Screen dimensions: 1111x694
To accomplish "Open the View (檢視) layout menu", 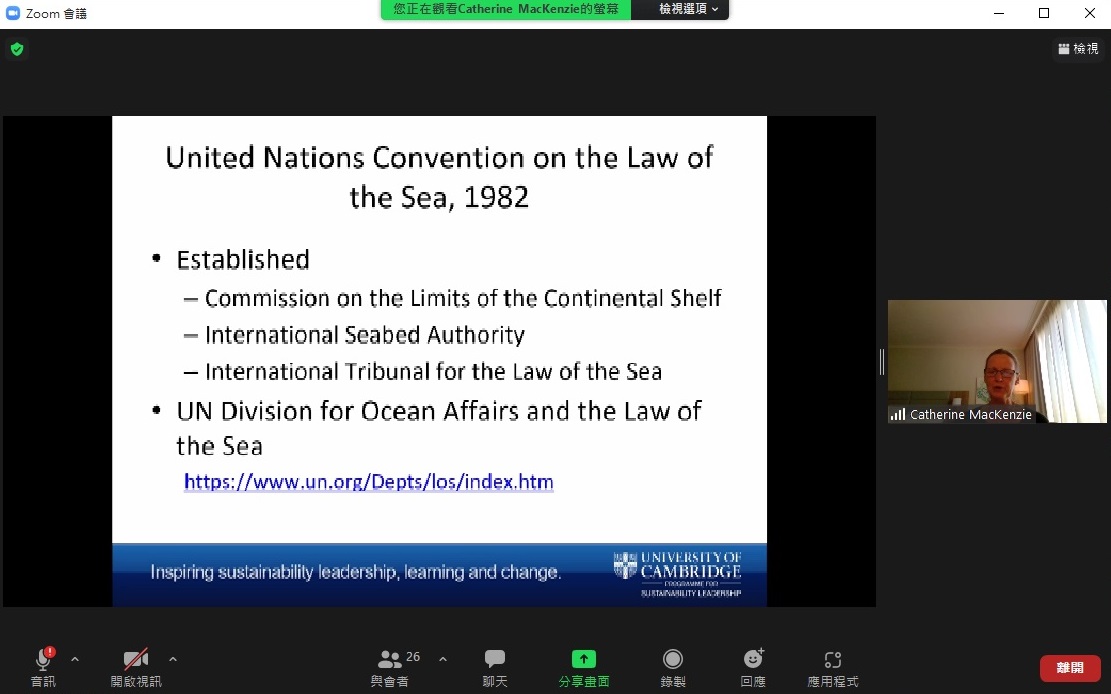I will coord(1078,49).
